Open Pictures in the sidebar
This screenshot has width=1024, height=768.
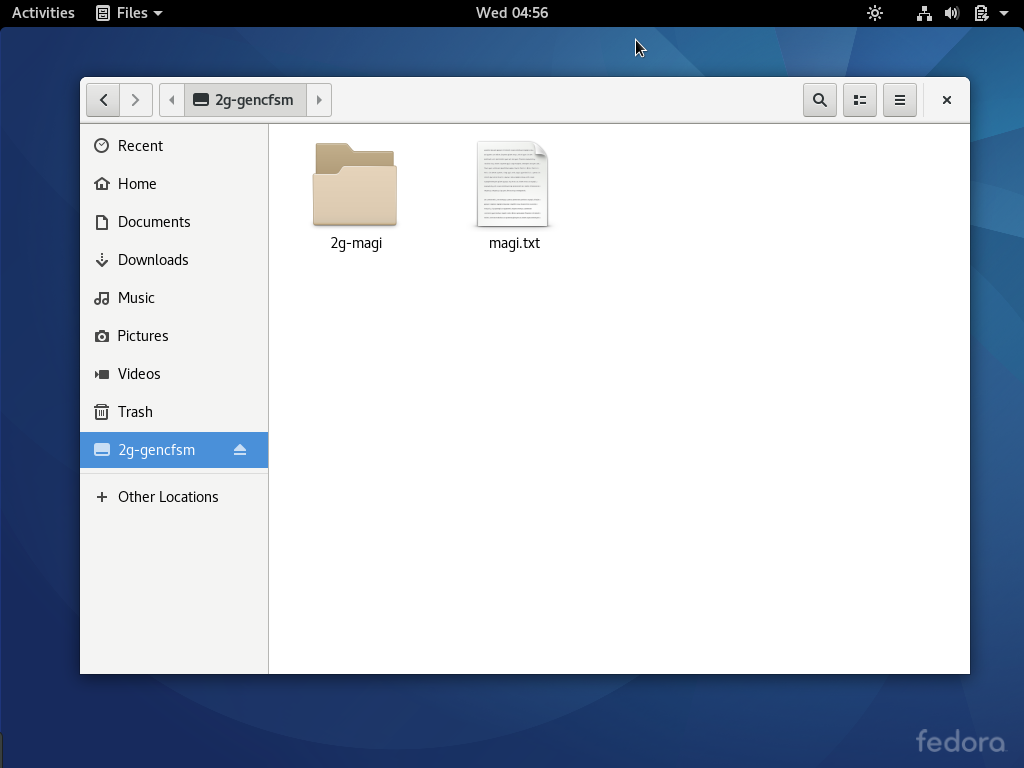point(174,336)
